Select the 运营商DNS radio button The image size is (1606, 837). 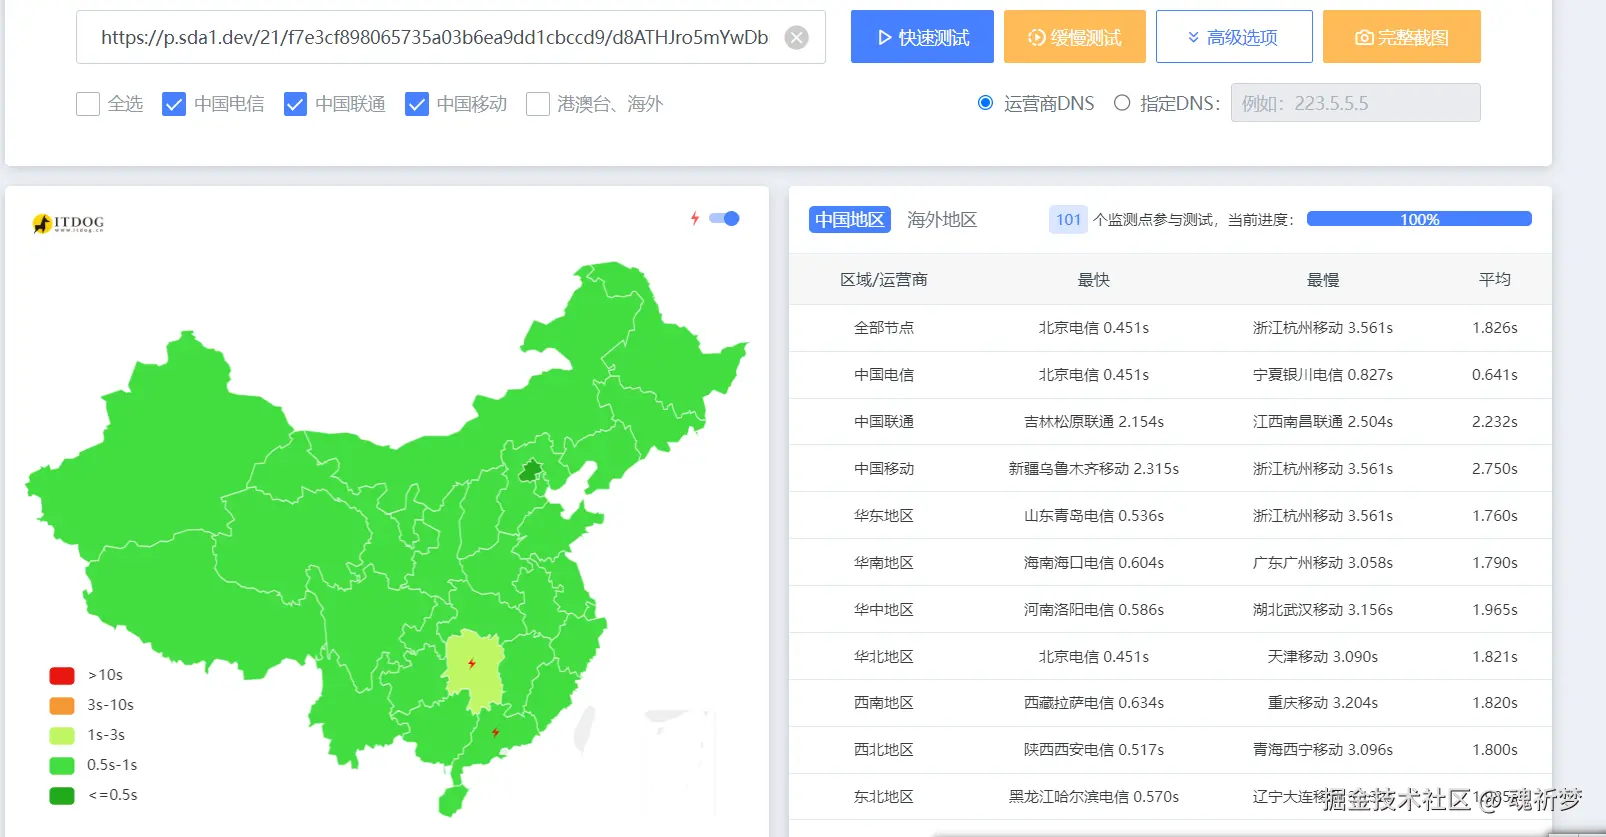985,103
